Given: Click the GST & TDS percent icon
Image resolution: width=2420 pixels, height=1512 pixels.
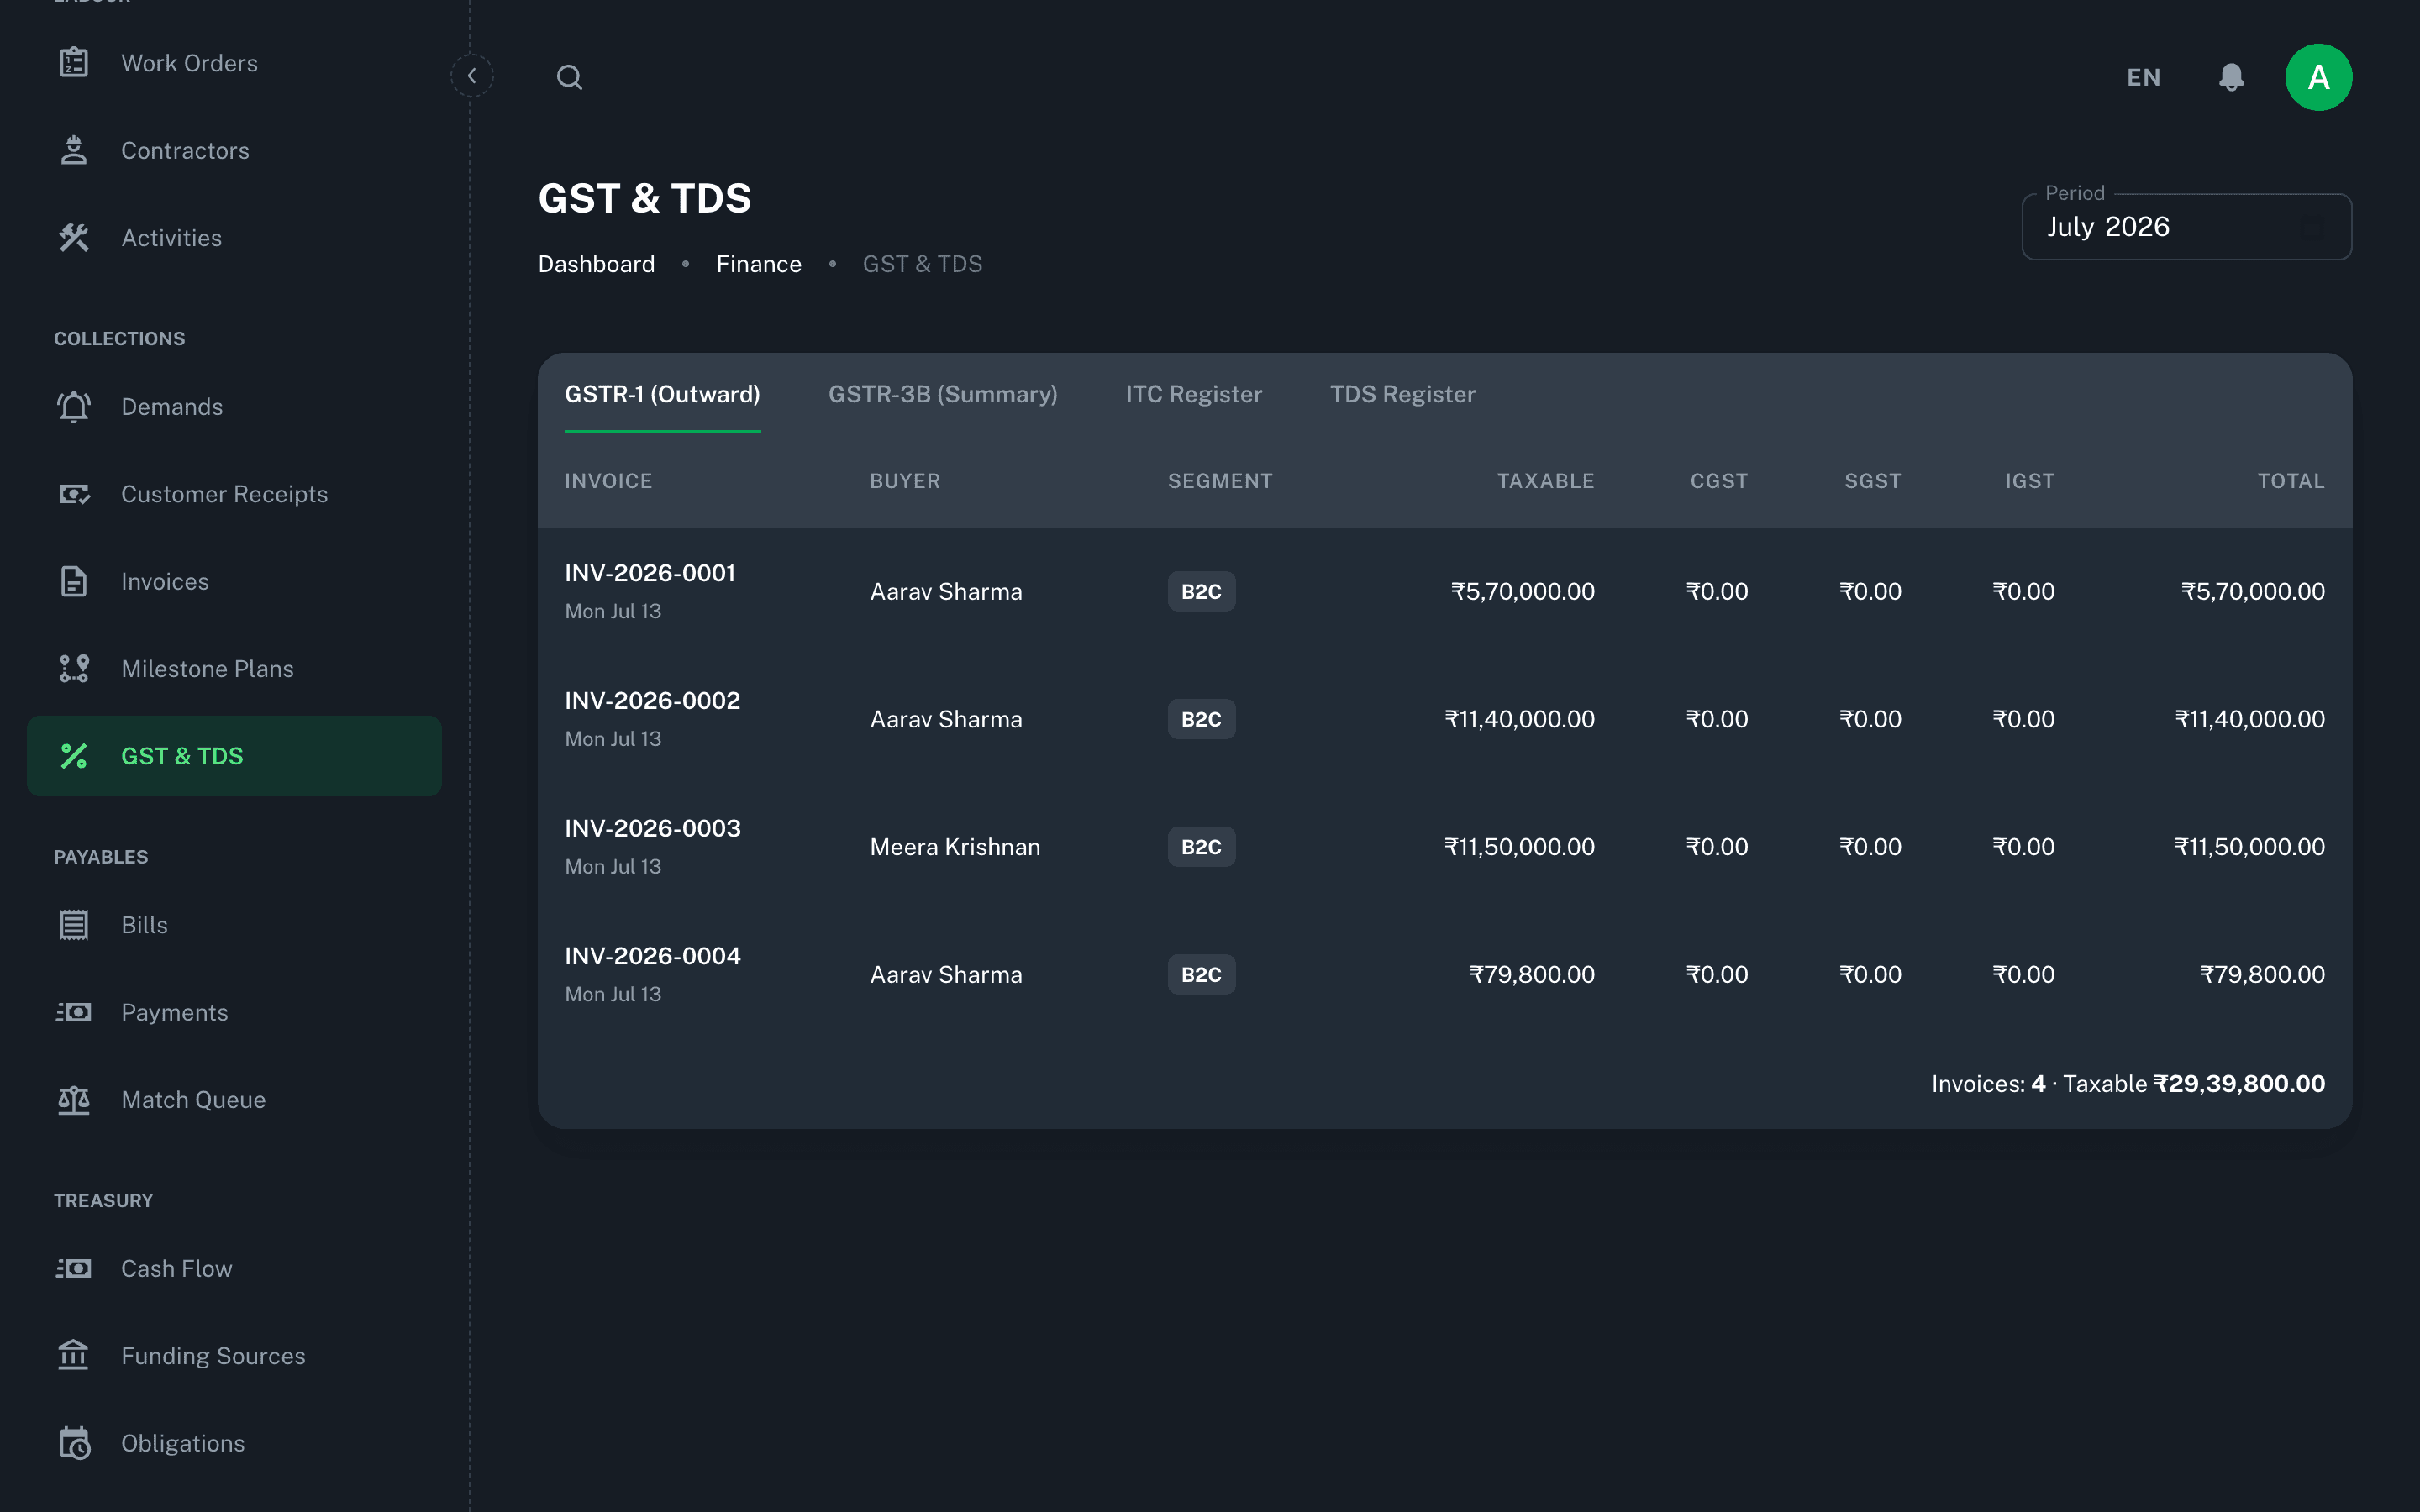Looking at the screenshot, I should coord(74,756).
